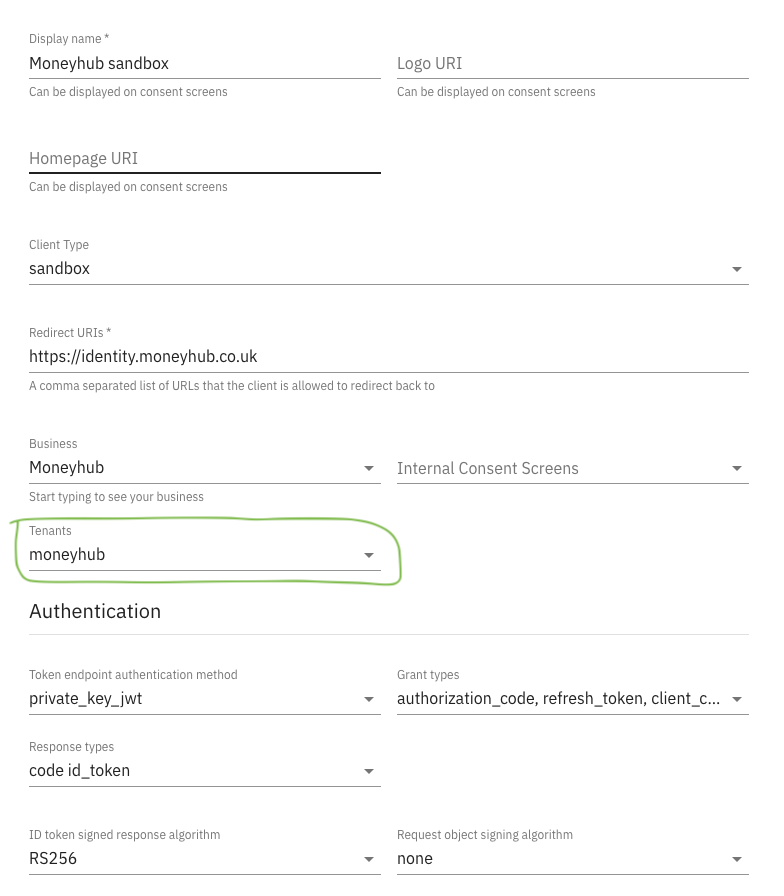The height and width of the screenshot is (896, 784).
Task: Click the private_key_jwt dropdown arrow
Action: (x=369, y=699)
